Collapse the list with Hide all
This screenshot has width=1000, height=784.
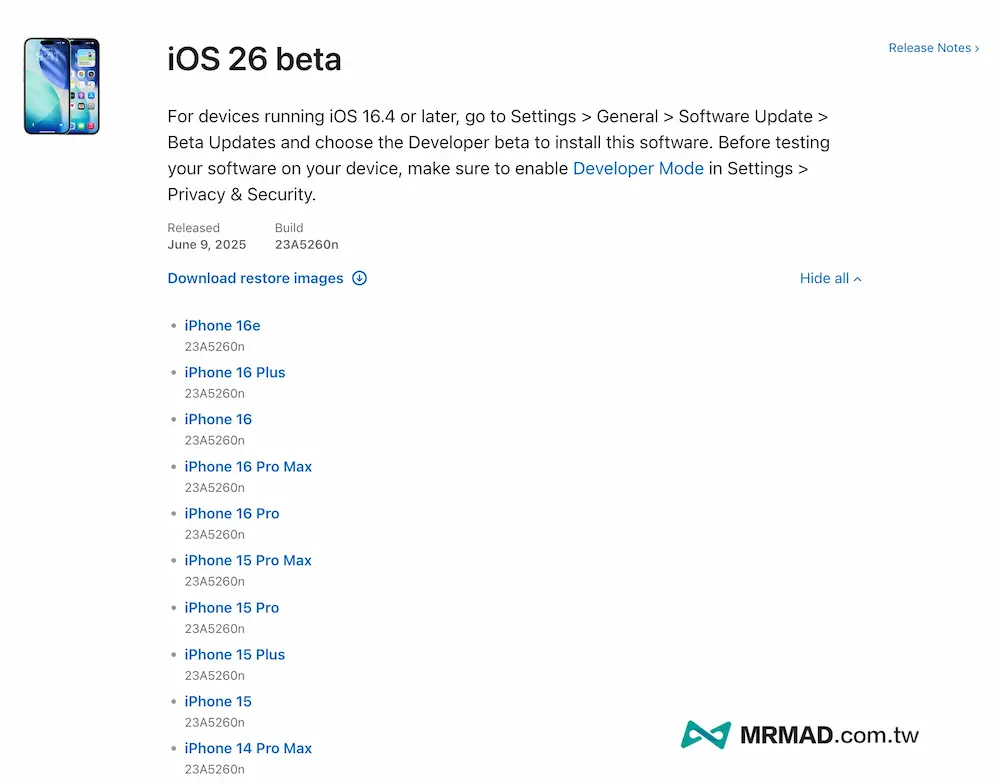tap(824, 278)
